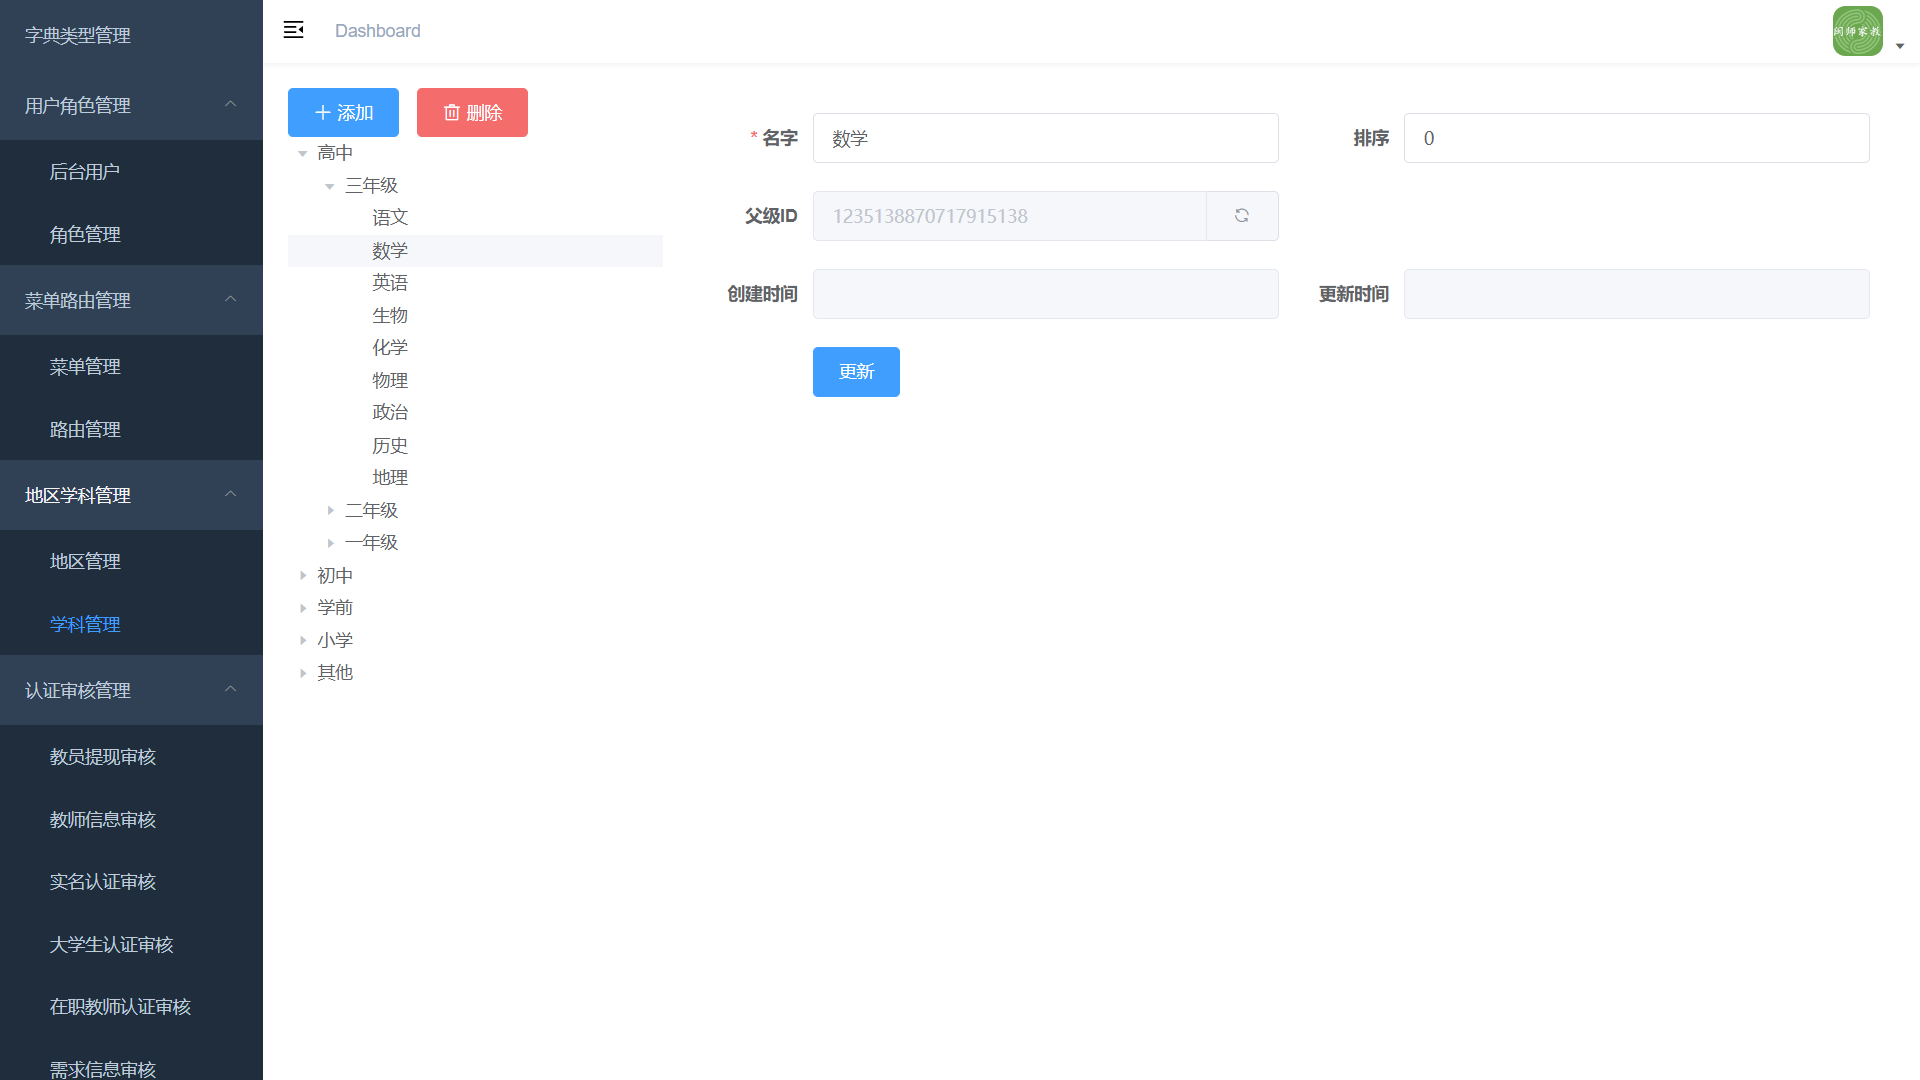Collapse the 认证审核管理 sidebar section
Viewport: 1920px width, 1080px height.
pyautogui.click(x=131, y=690)
